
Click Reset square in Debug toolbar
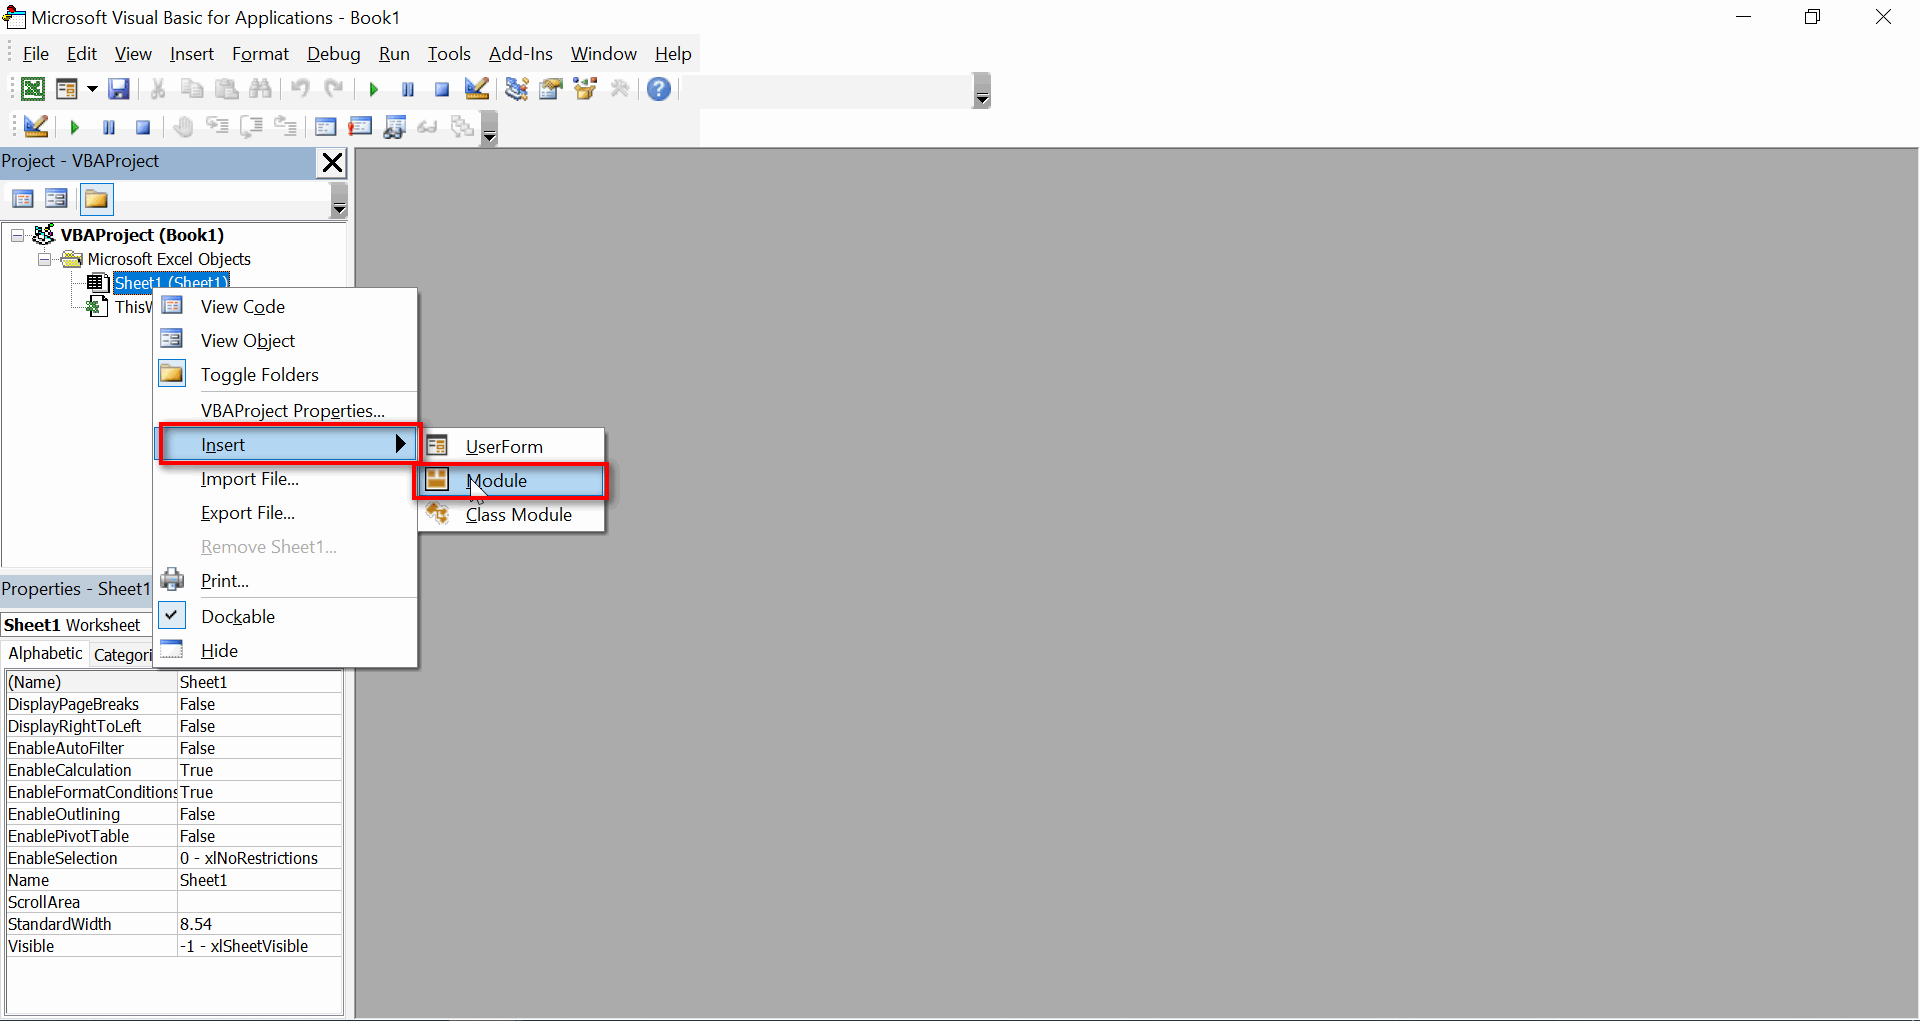pos(143,127)
